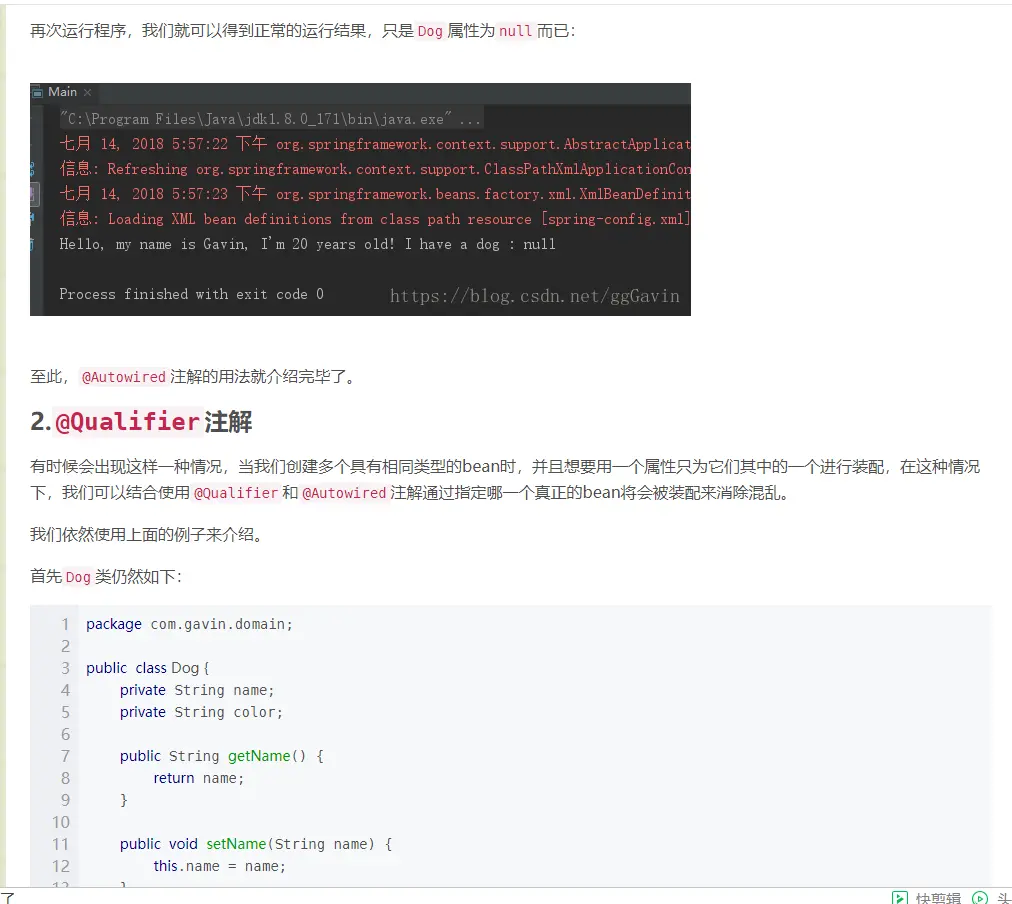This screenshot has width=1012, height=904.
Task: Click code line 'public void setName(String name) {'
Action: pyautogui.click(x=256, y=844)
